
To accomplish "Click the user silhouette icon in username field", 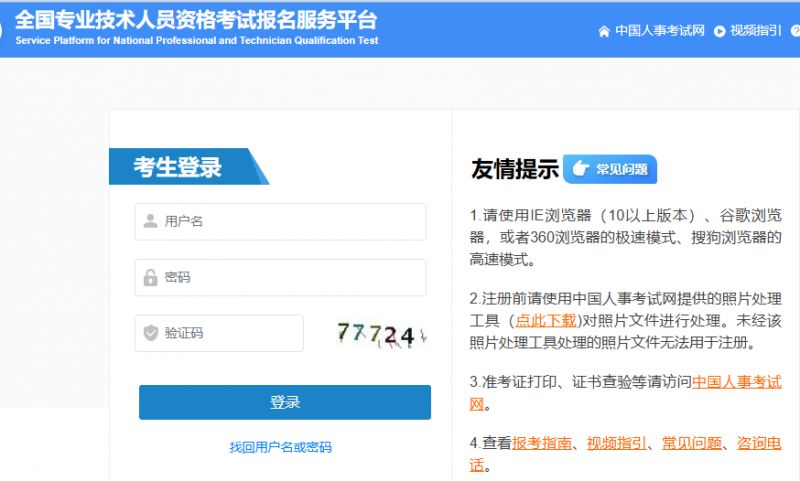I will pyautogui.click(x=151, y=221).
